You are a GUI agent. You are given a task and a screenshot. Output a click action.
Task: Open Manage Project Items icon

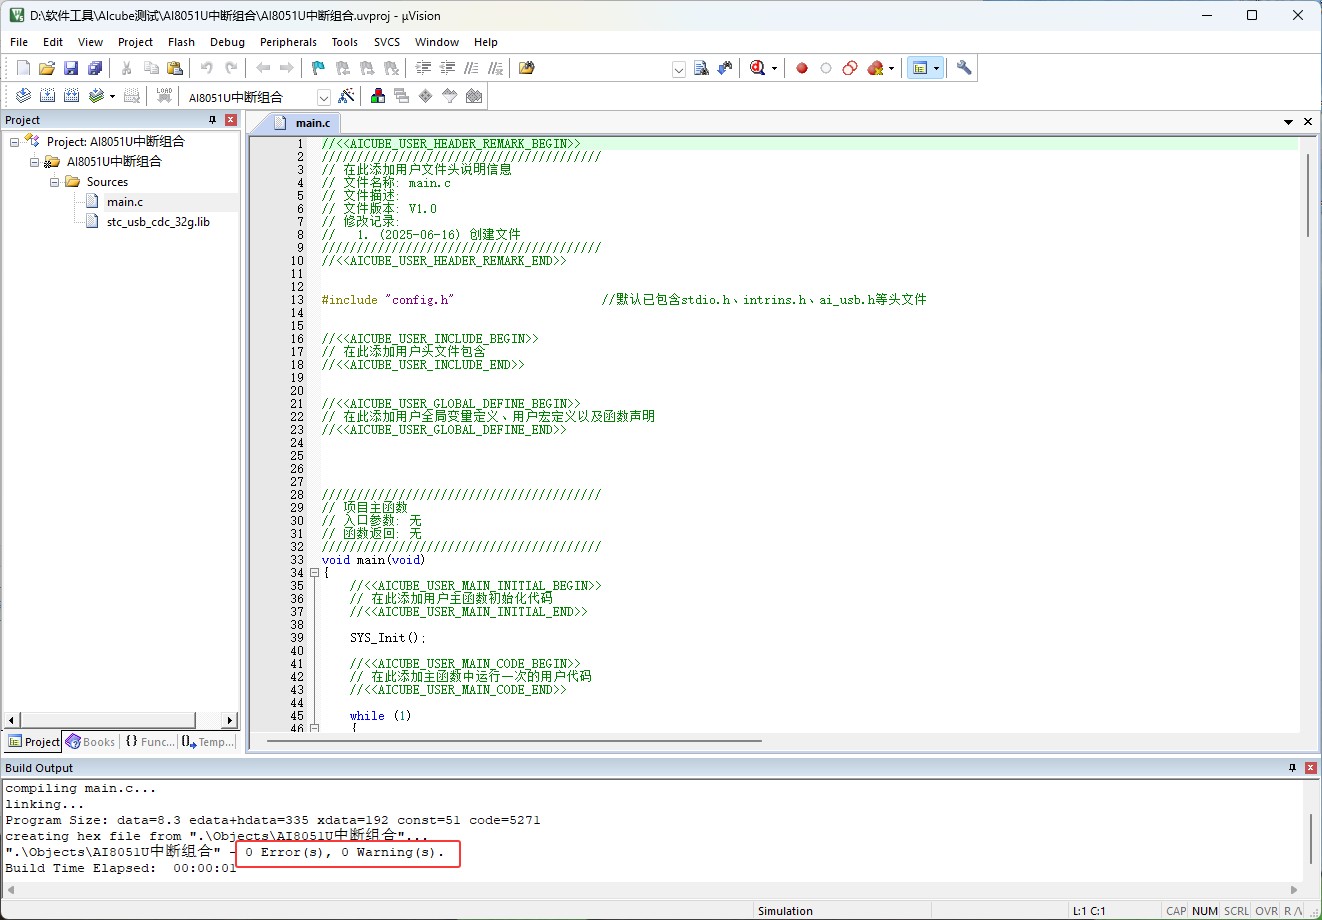[x=378, y=96]
